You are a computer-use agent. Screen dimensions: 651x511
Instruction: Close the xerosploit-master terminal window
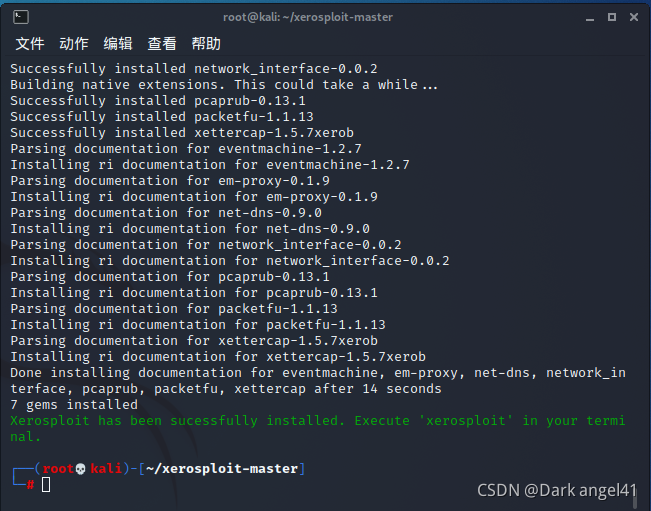click(634, 17)
